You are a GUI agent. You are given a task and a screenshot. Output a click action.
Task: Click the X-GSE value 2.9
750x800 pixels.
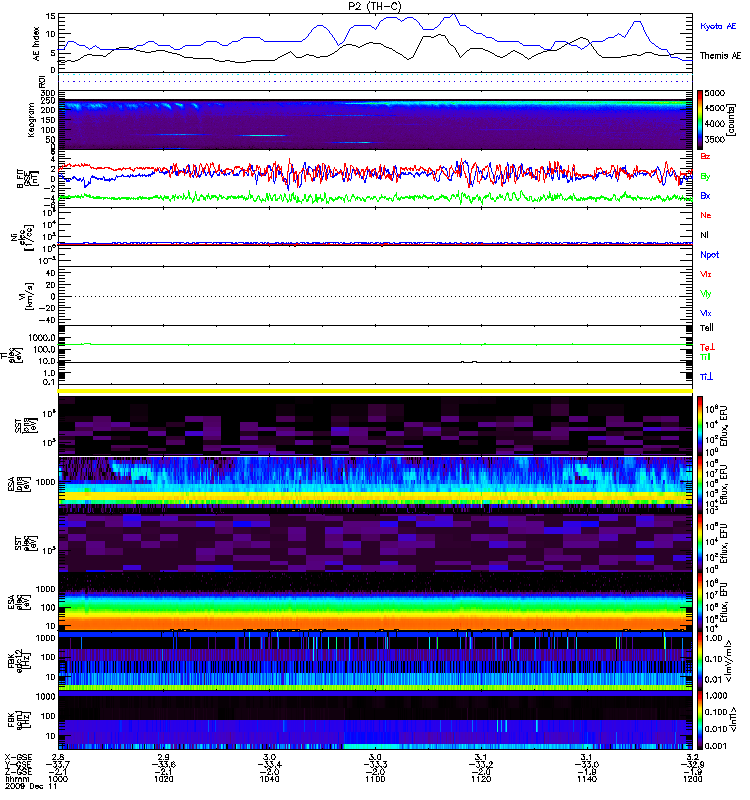[x=163, y=757]
